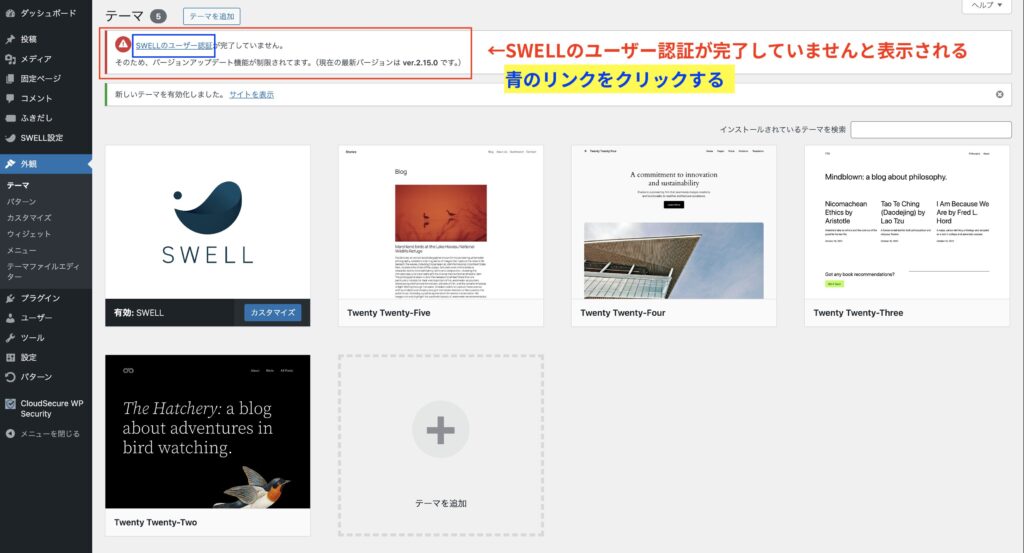Click the theme search input field
Viewport: 1024px width, 553px height.
(930, 130)
